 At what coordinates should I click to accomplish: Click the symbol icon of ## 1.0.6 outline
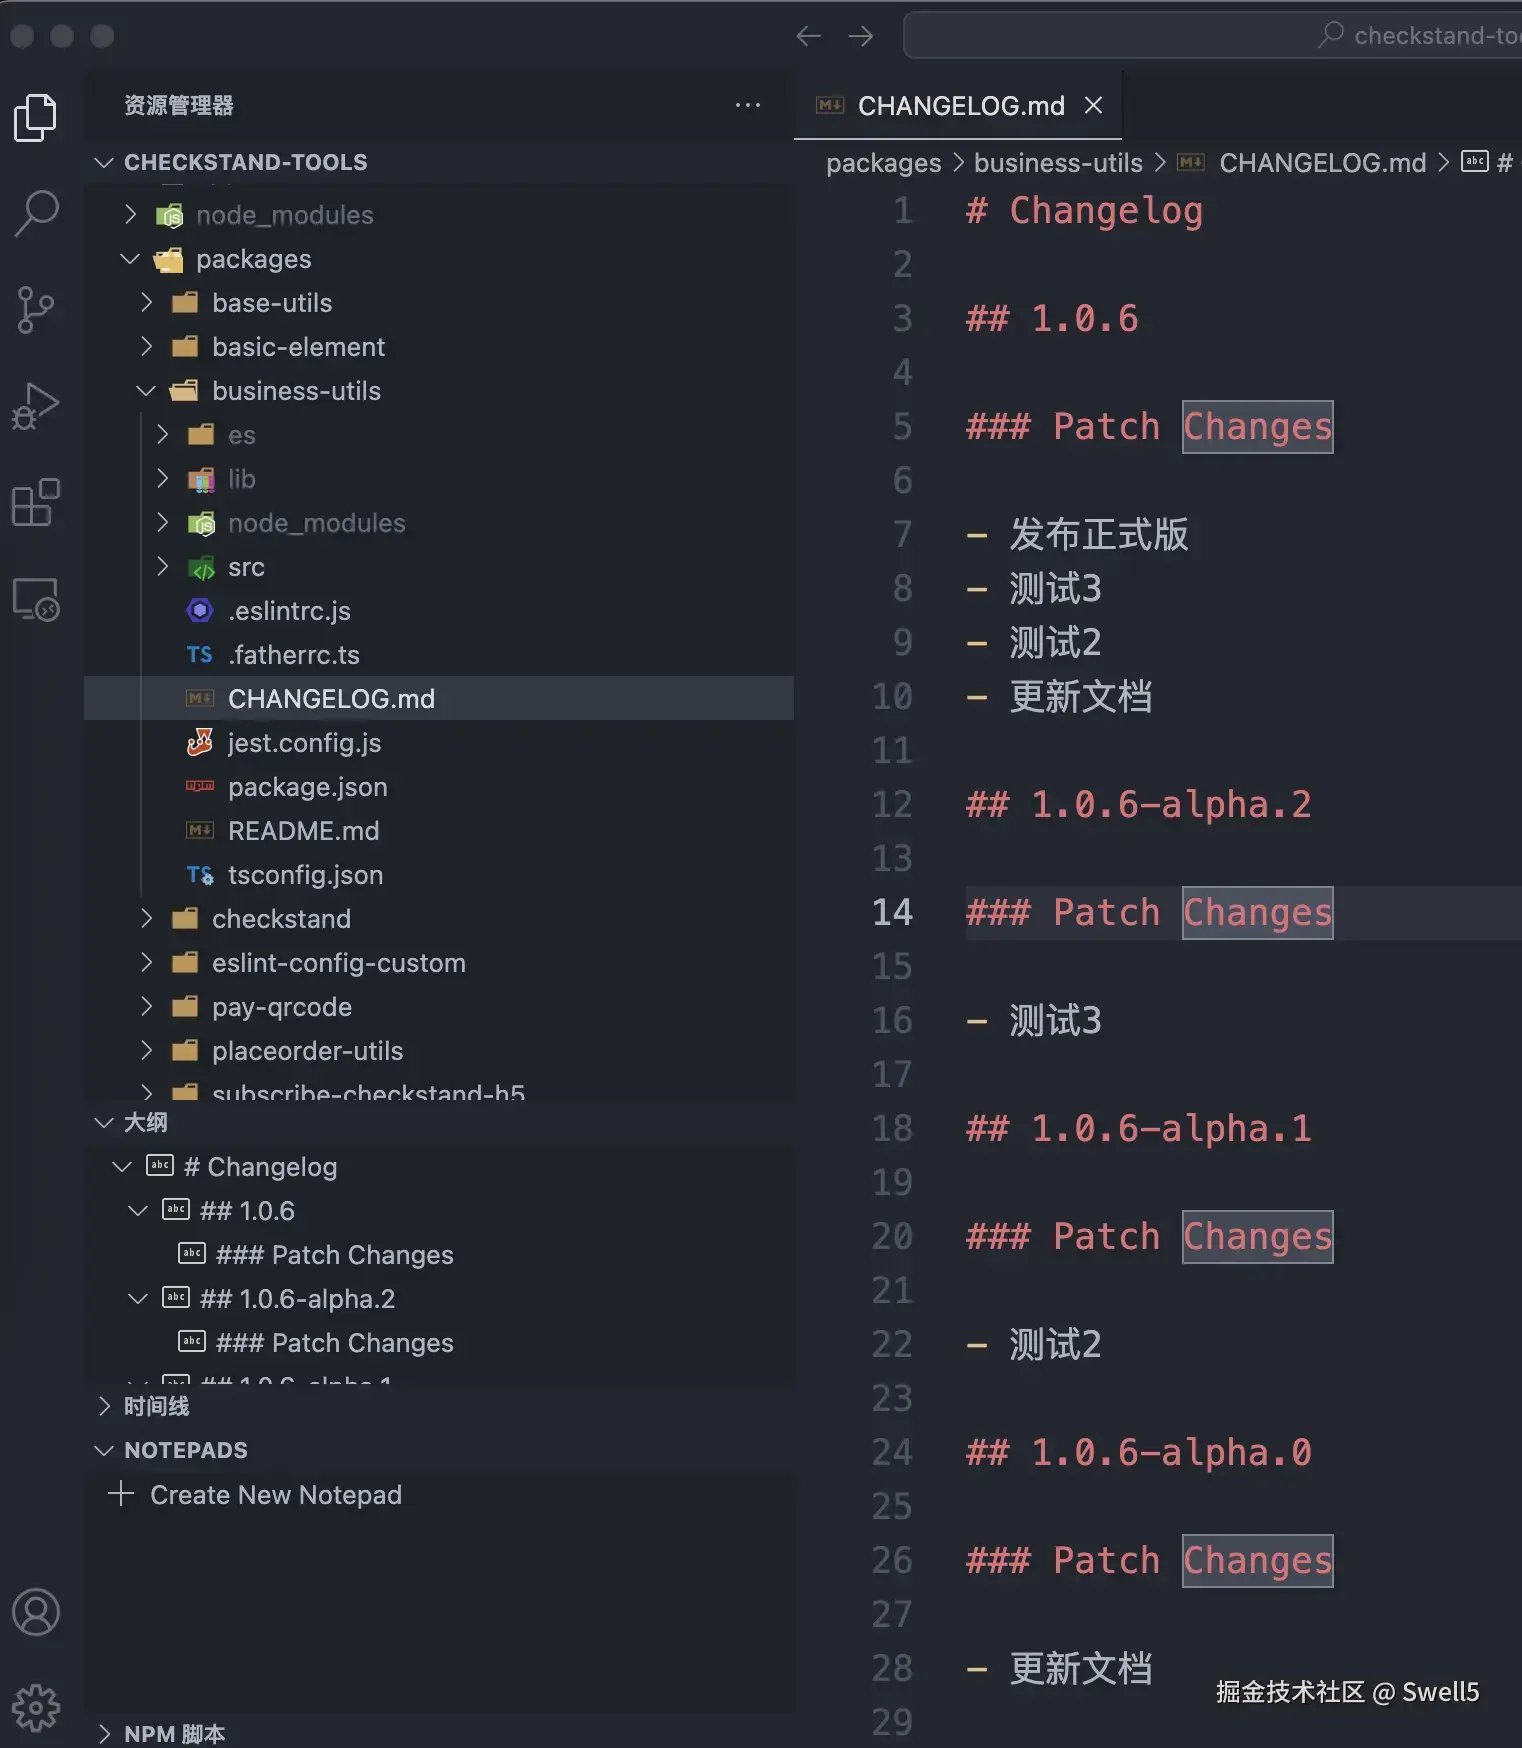pos(176,1209)
